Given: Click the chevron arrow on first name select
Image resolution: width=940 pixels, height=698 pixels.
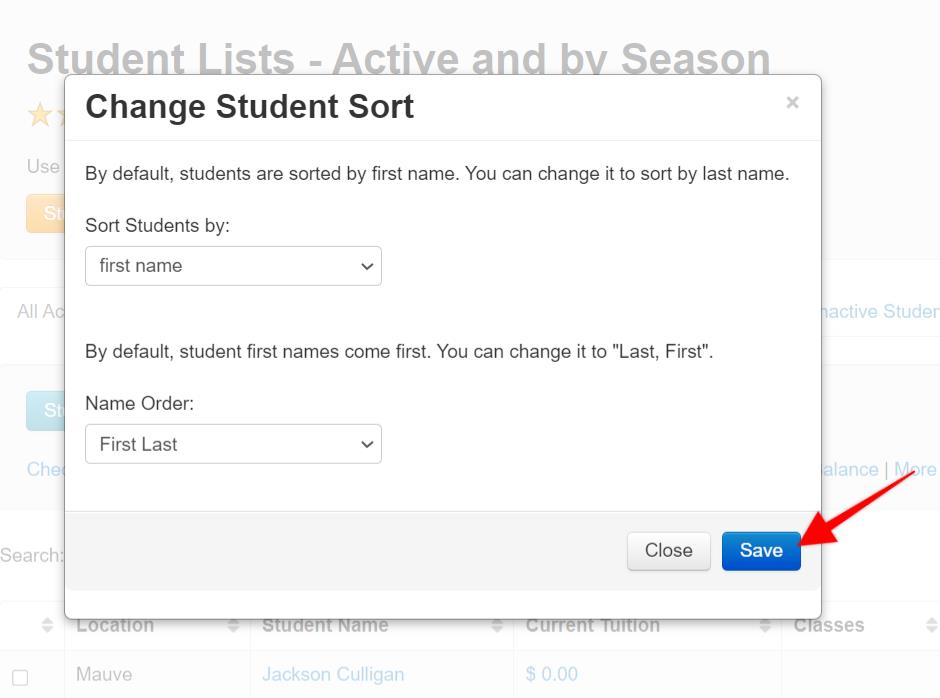Looking at the screenshot, I should (x=367, y=266).
